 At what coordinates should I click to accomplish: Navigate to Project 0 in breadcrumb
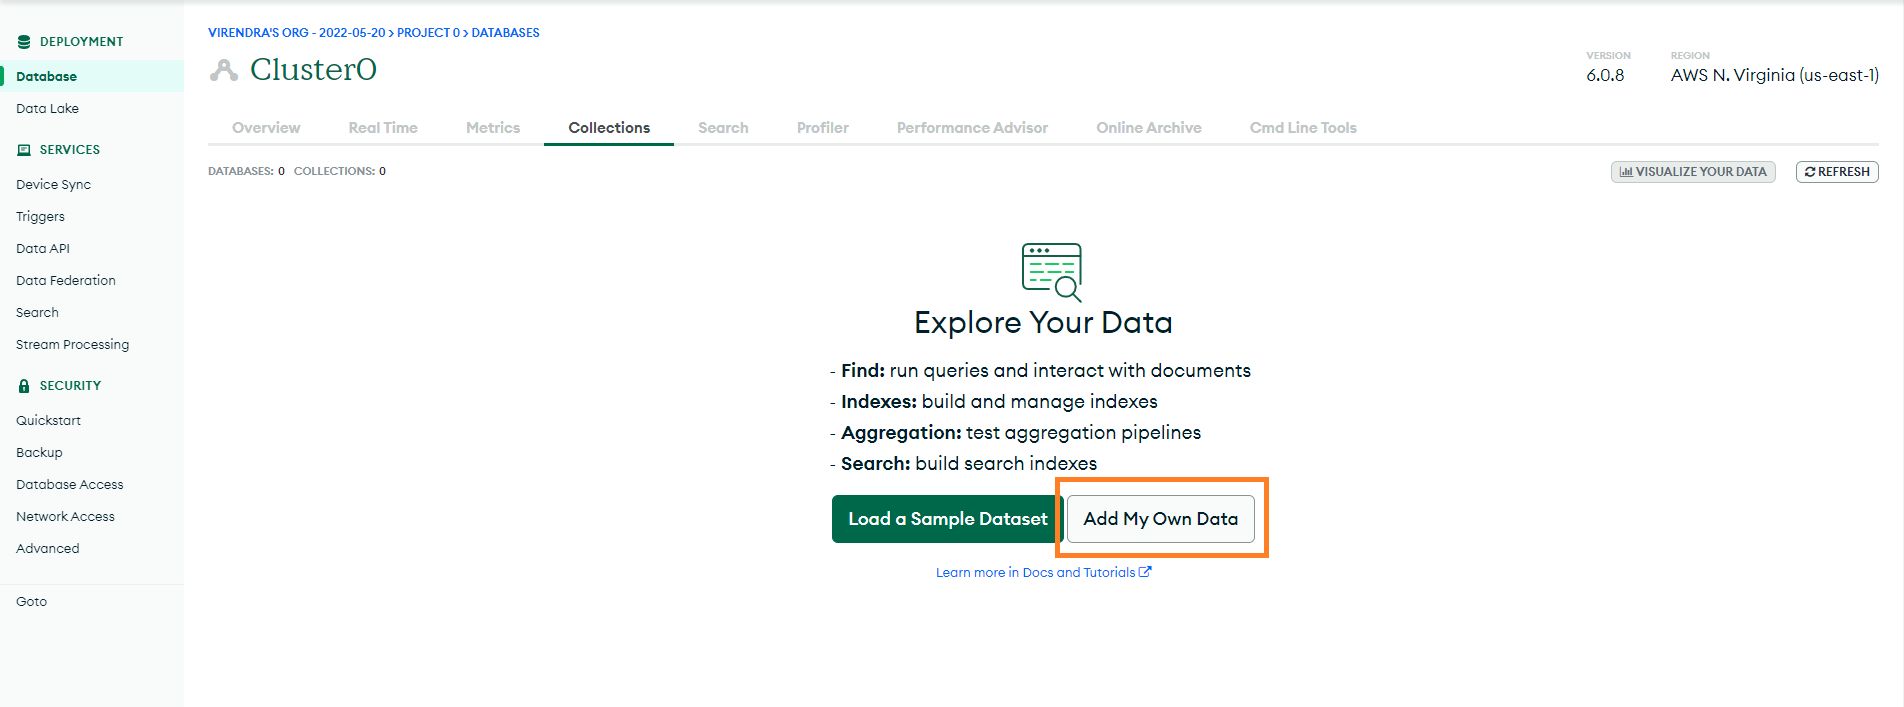coord(428,33)
